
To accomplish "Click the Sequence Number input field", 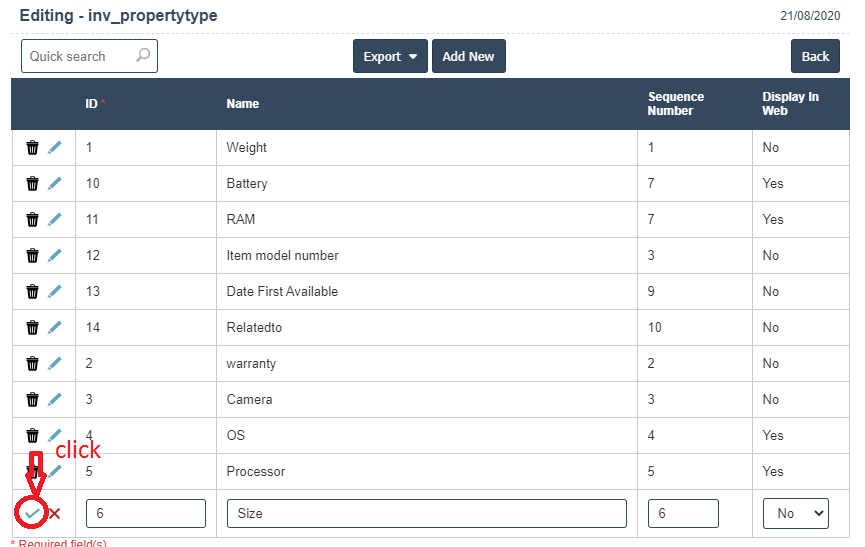I will [x=683, y=513].
